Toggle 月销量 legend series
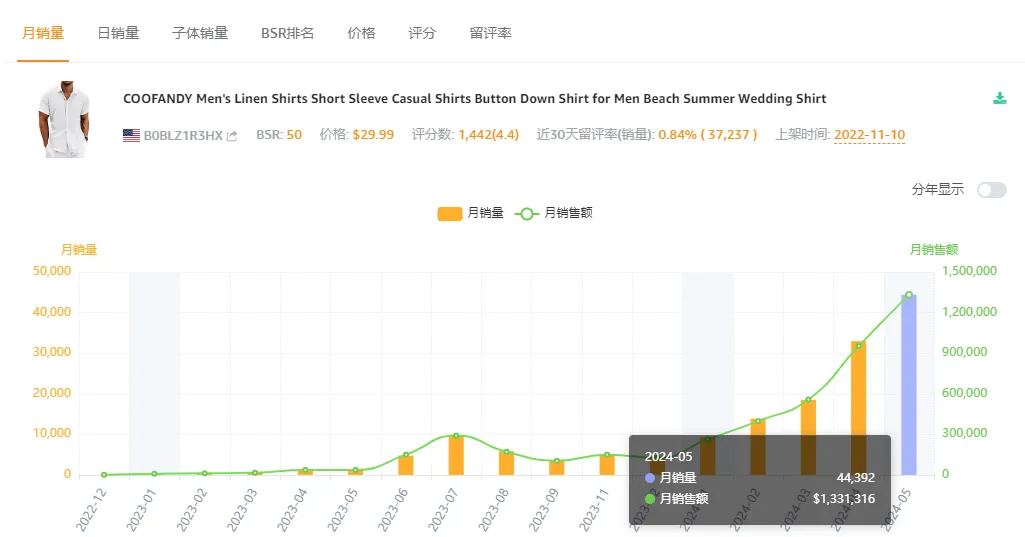The height and width of the screenshot is (537, 1025). (471, 213)
